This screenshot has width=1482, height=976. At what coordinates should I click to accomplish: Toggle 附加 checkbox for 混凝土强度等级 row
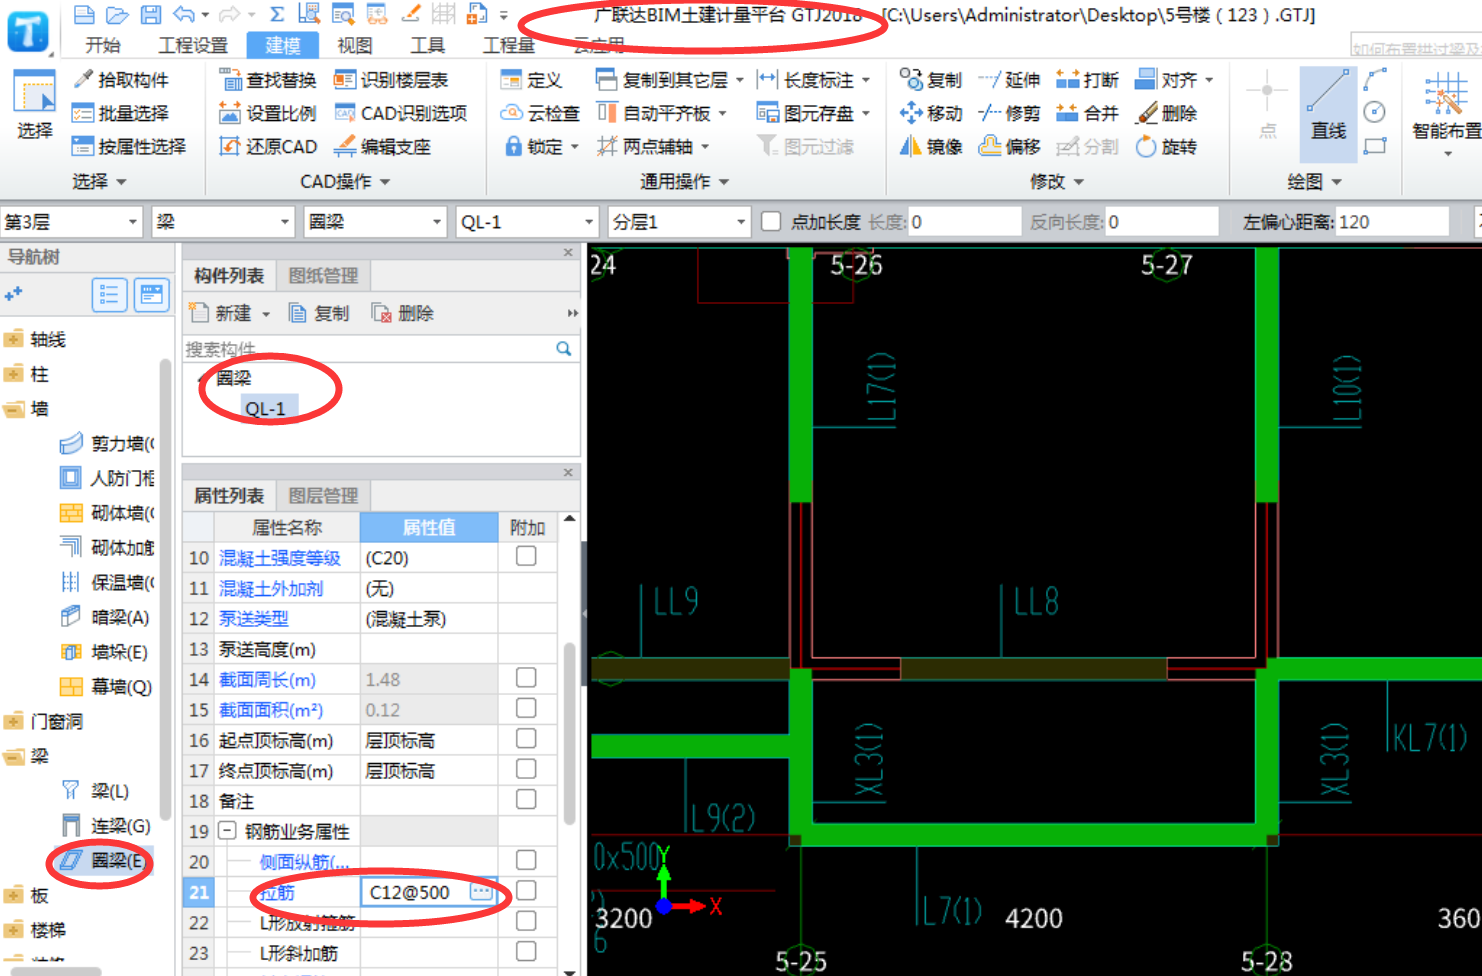(526, 556)
